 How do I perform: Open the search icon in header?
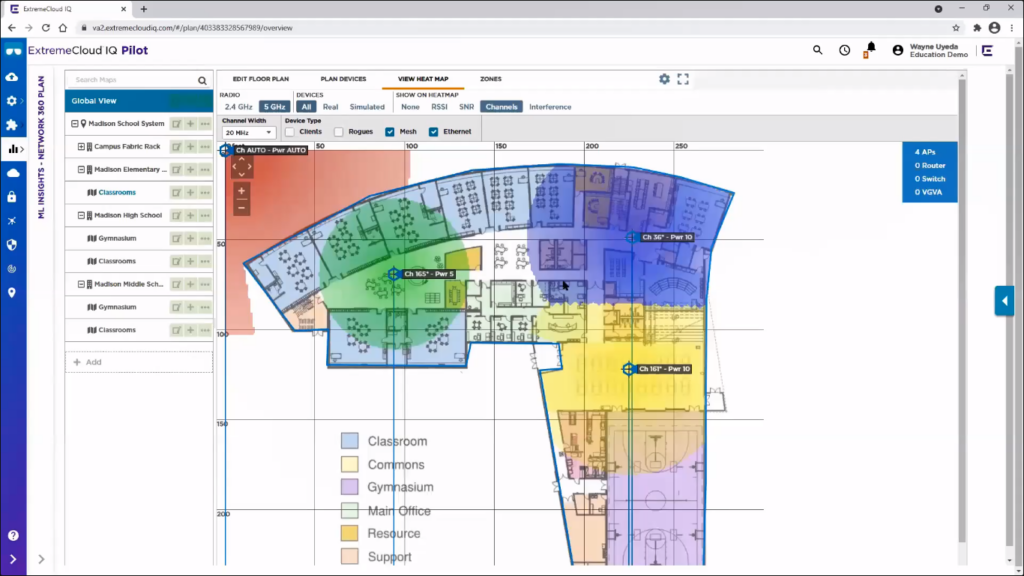click(817, 50)
